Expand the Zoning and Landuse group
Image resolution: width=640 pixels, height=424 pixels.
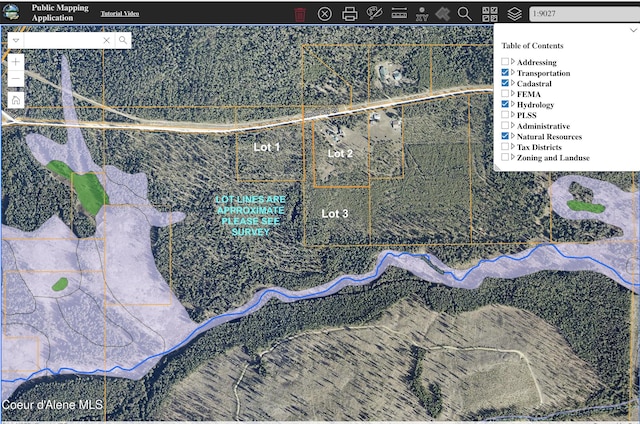pos(513,157)
